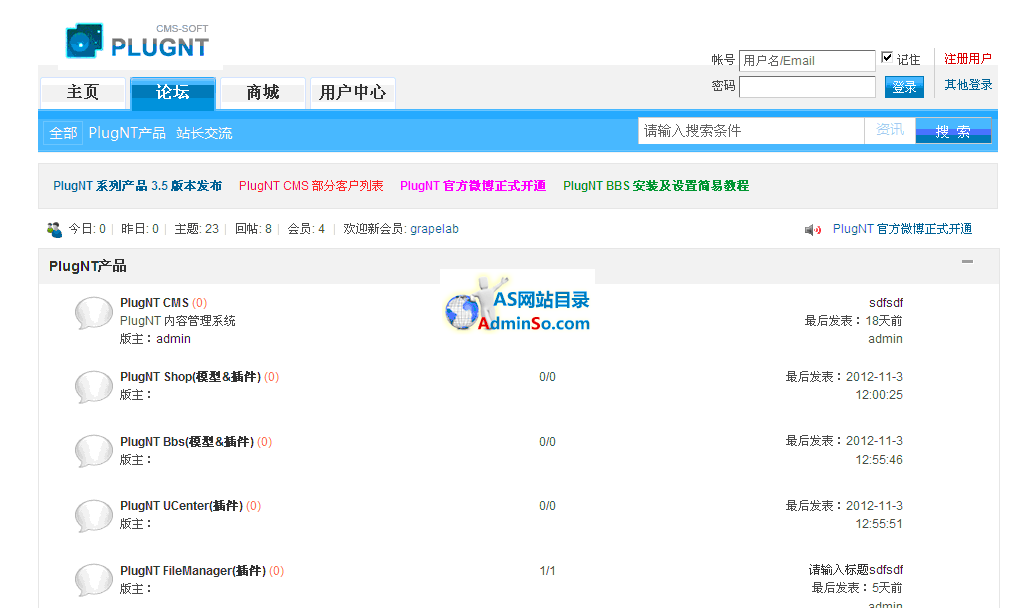This screenshot has width=1036, height=608.
Task: Click the 0/0 count for PlugNT UCenter
Action: pyautogui.click(x=547, y=506)
